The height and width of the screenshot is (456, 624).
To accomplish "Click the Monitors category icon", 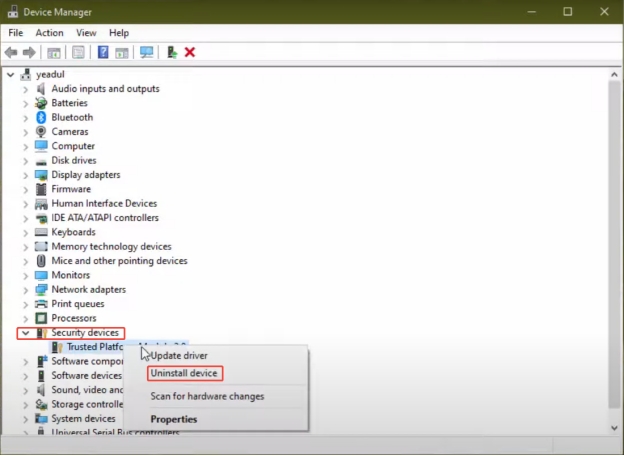I will (41, 275).
